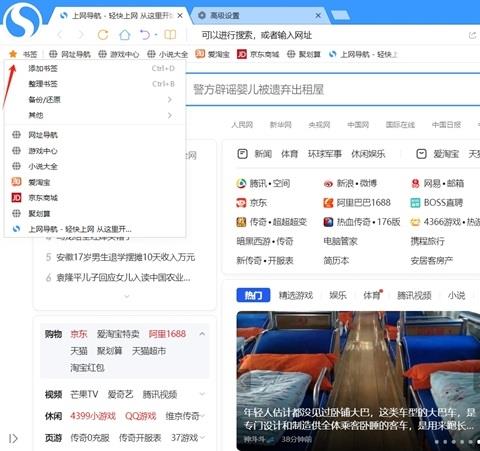
Task: Click the undo closed-tab icon
Action: tap(145, 35)
